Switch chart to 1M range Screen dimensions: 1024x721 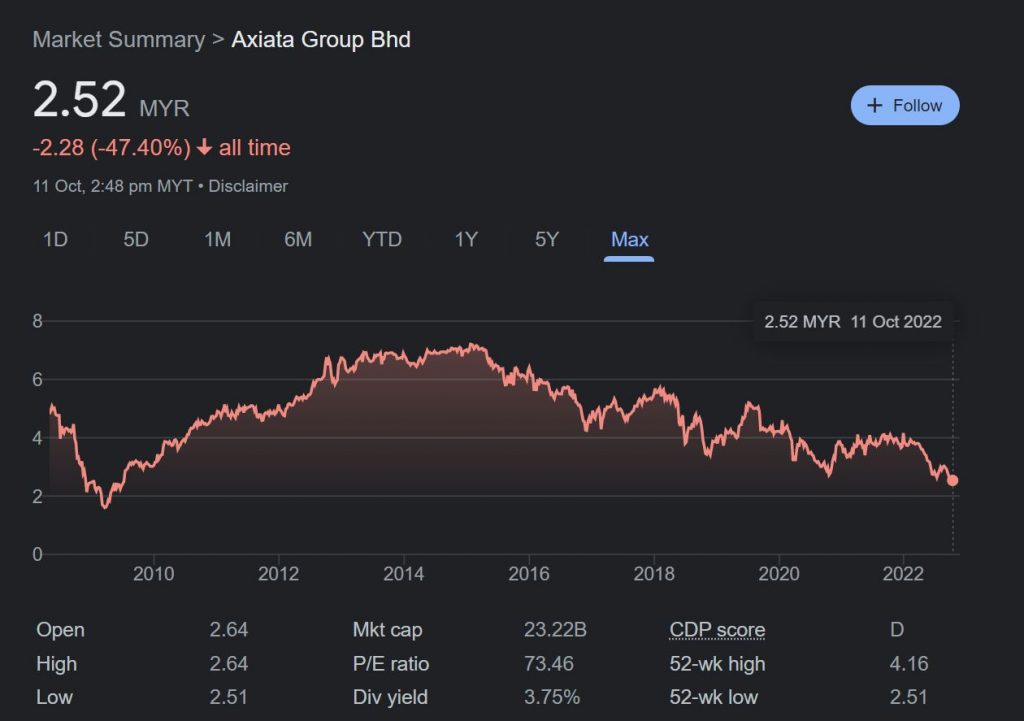coord(217,239)
